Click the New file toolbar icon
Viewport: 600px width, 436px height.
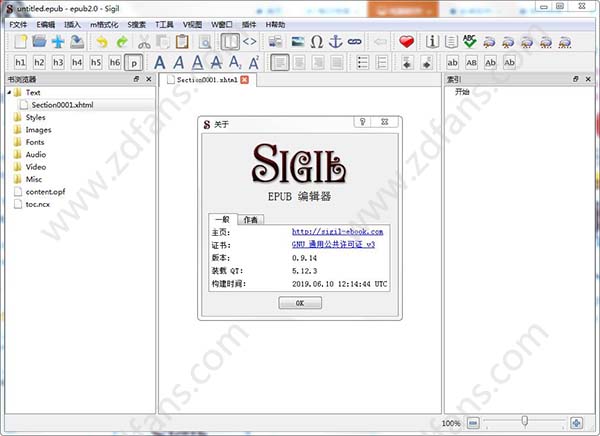coord(20,42)
